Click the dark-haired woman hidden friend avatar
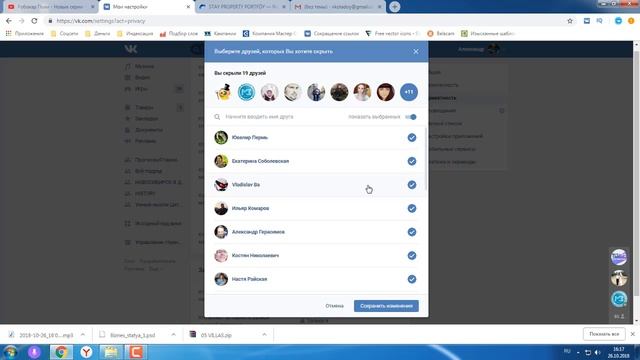640x360 pixels. click(x=386, y=92)
